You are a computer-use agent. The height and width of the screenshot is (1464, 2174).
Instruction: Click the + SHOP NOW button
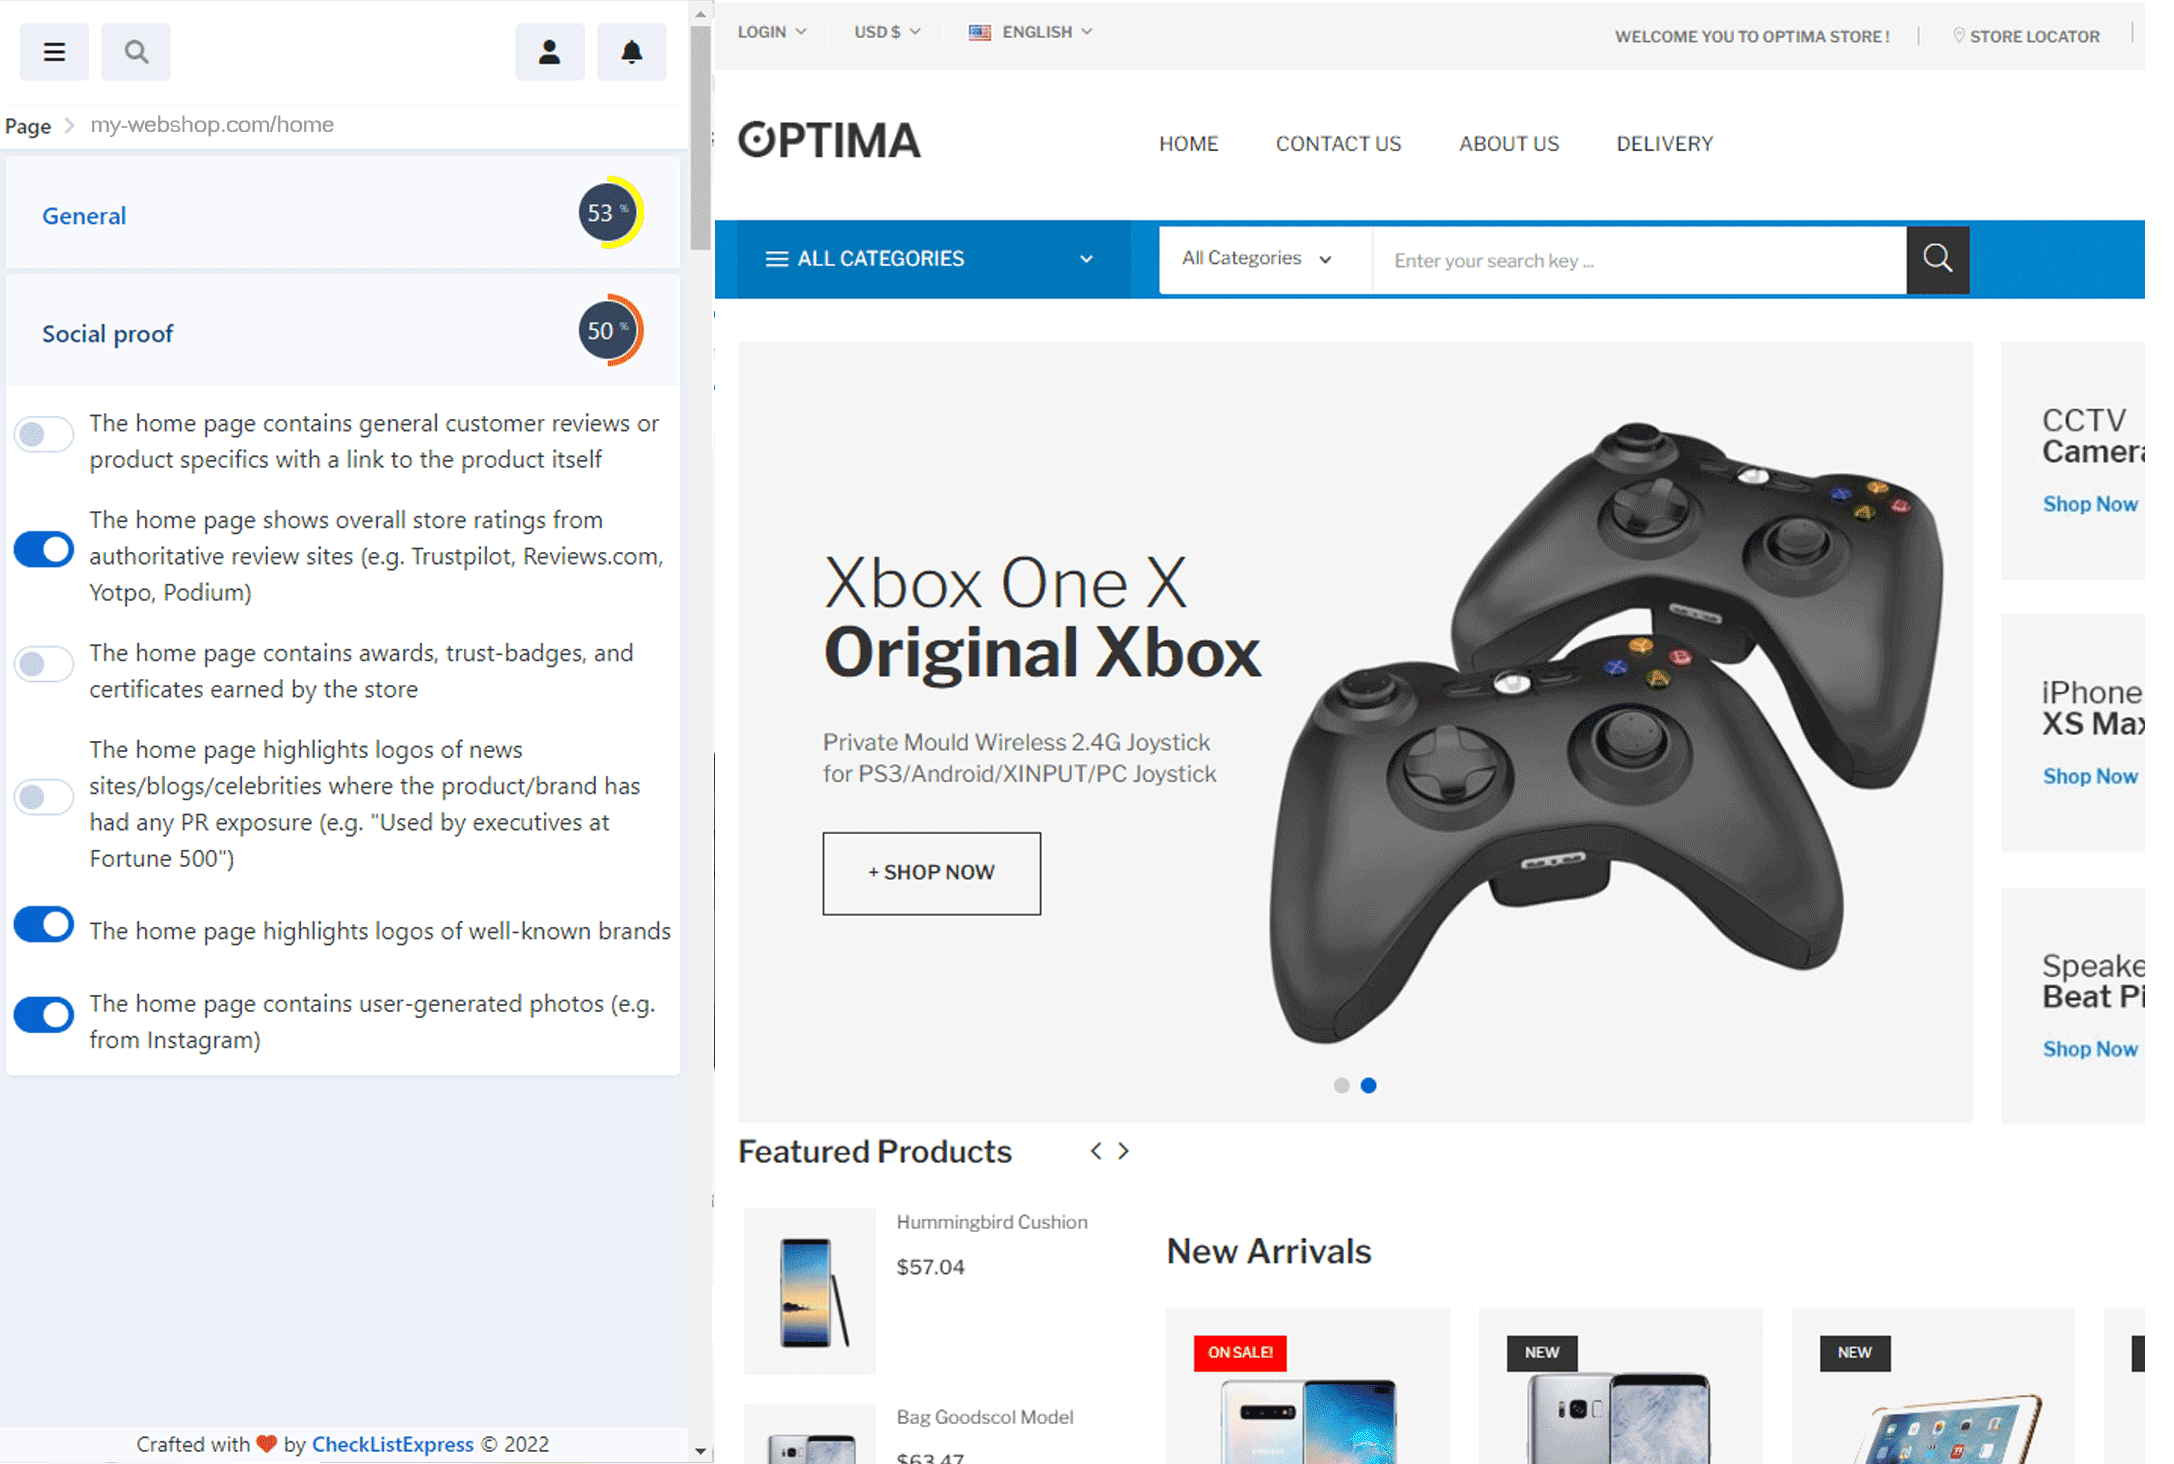931,873
